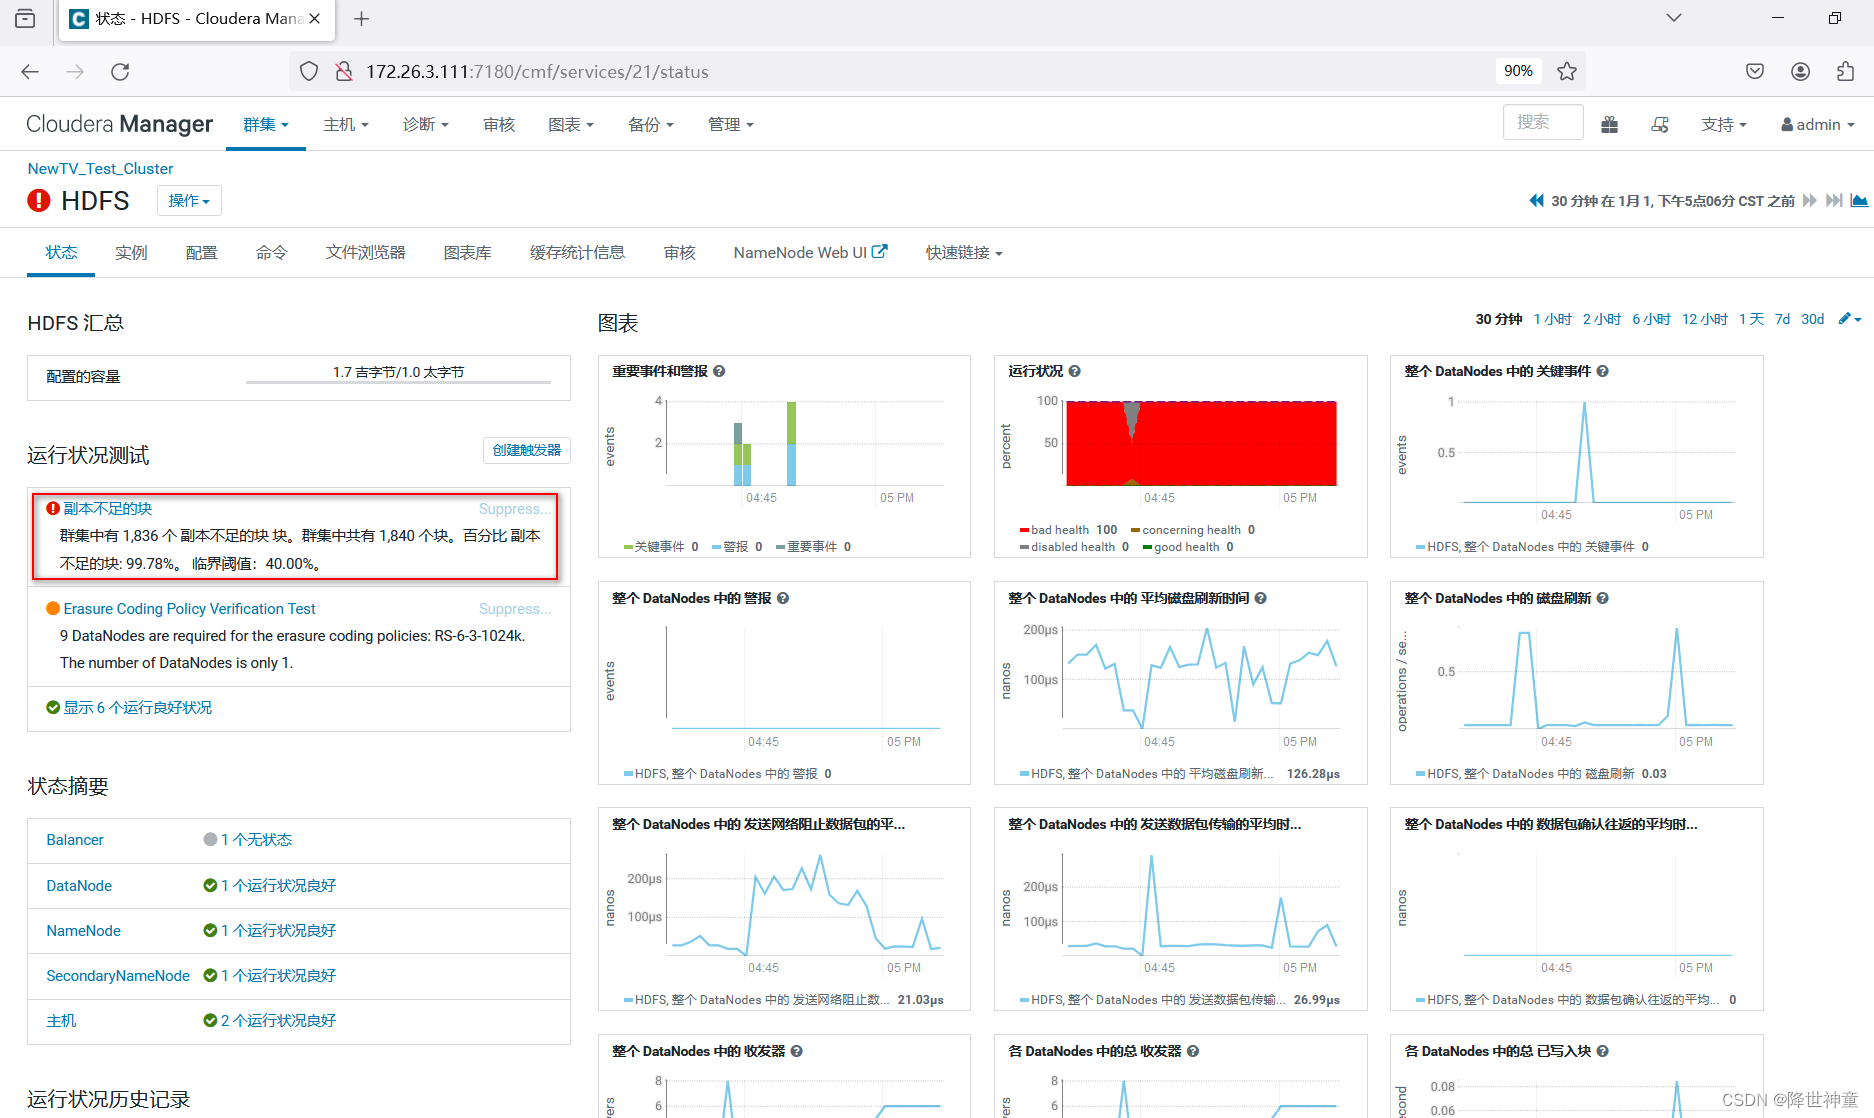Screen dimensions: 1874x1118
Task: Show help for DataNodes 磁盘刷新 chart
Action: tap(1602, 598)
